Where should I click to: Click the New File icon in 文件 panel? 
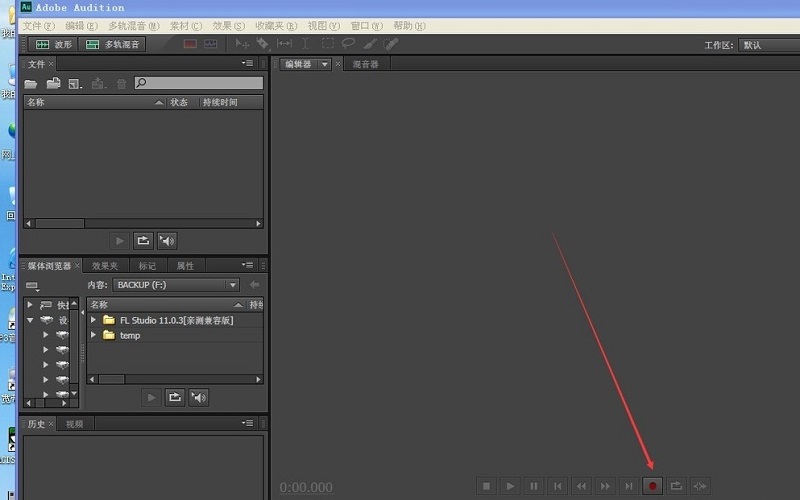pos(75,84)
